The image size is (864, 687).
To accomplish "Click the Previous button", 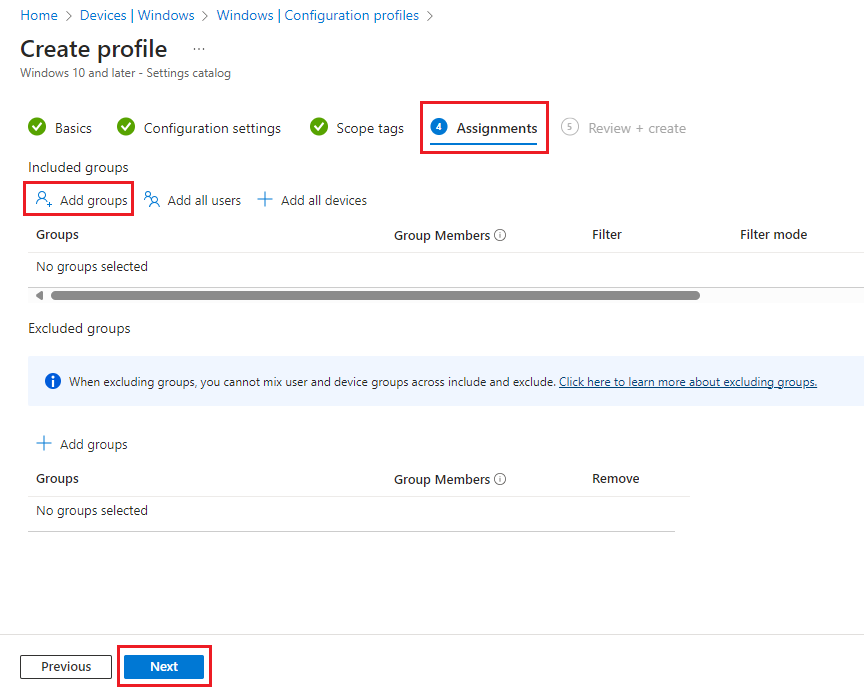I will pos(65,666).
